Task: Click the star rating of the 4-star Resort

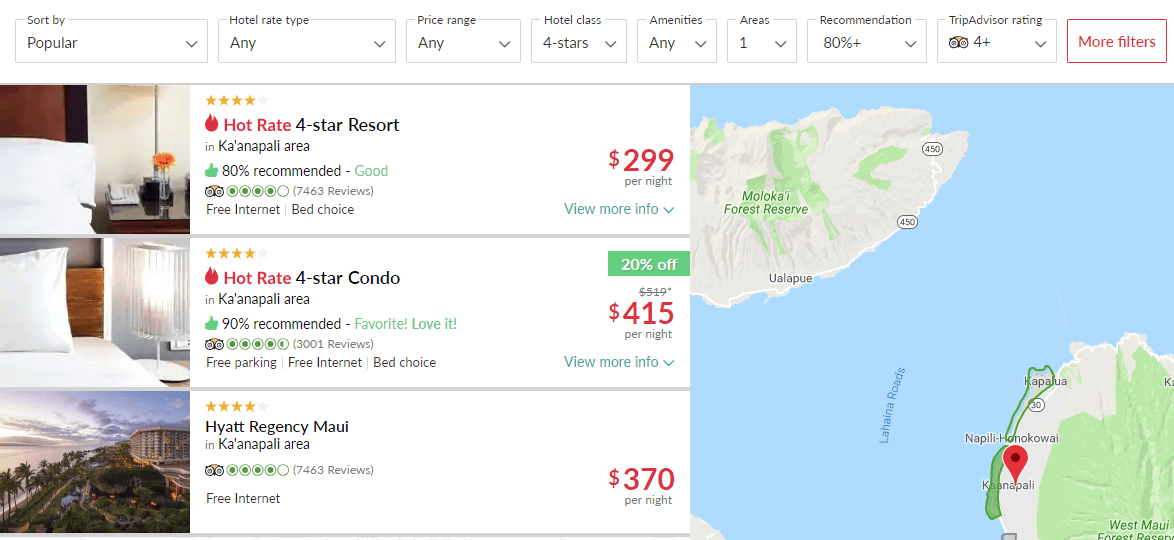Action: 236,100
